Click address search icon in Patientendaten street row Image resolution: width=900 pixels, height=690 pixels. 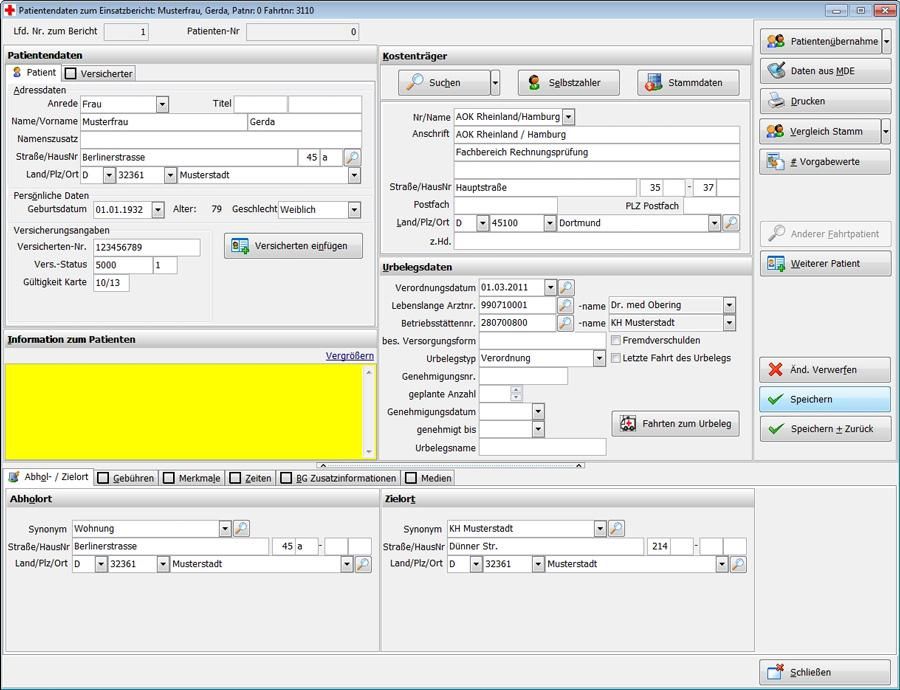[352, 157]
